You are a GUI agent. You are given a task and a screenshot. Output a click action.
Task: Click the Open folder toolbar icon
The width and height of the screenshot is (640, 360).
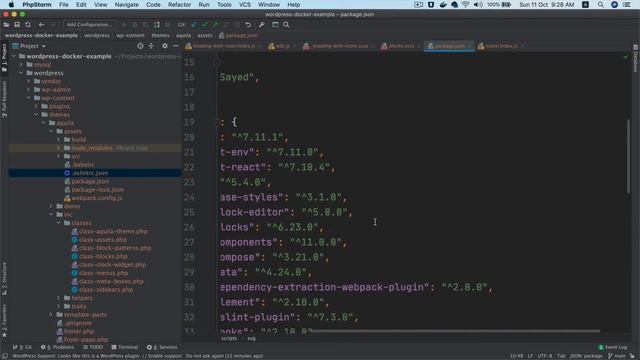click(6, 25)
